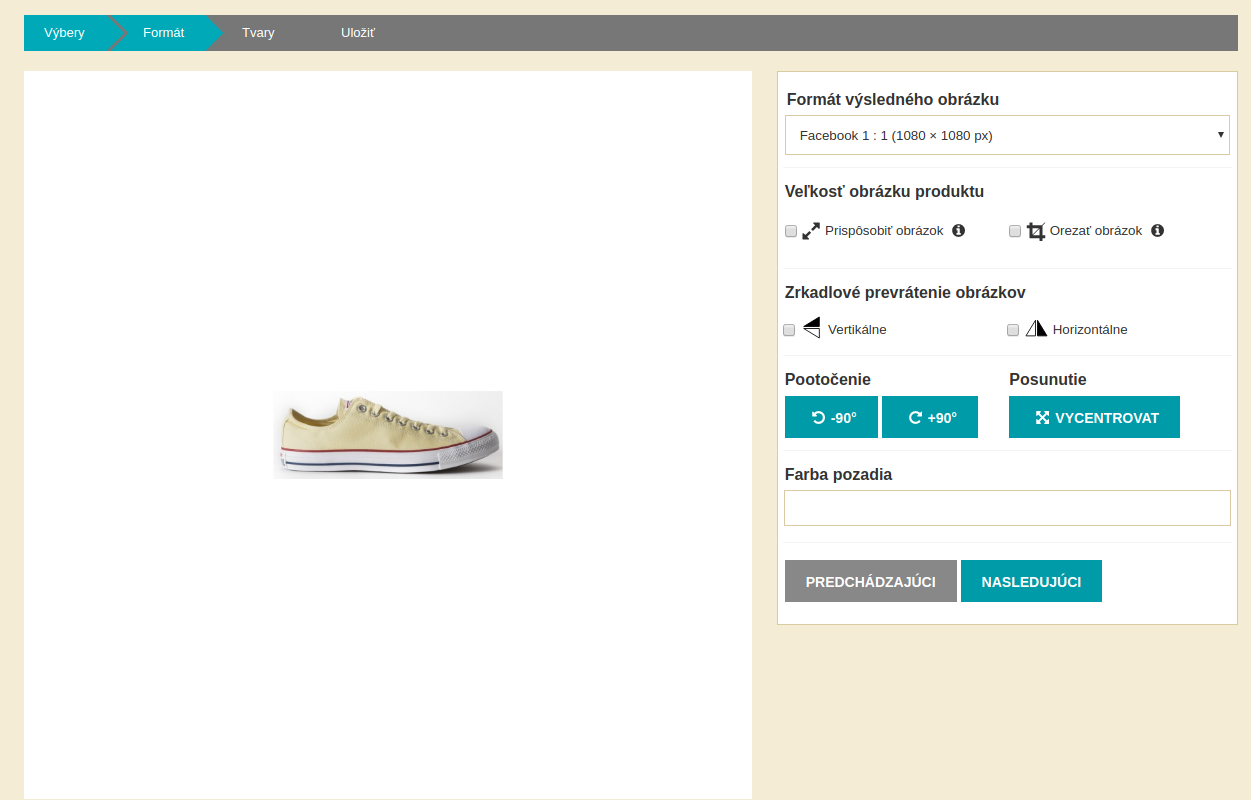Rotate image by +90°
This screenshot has width=1251, height=800.
click(x=930, y=417)
